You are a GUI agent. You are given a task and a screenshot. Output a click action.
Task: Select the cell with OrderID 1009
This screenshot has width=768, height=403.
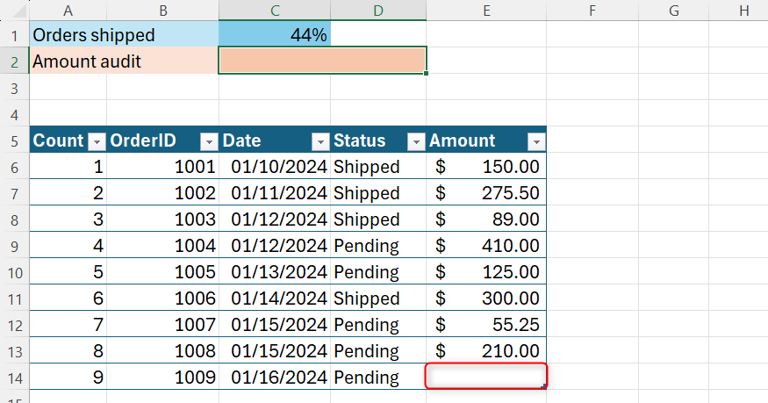[163, 377]
